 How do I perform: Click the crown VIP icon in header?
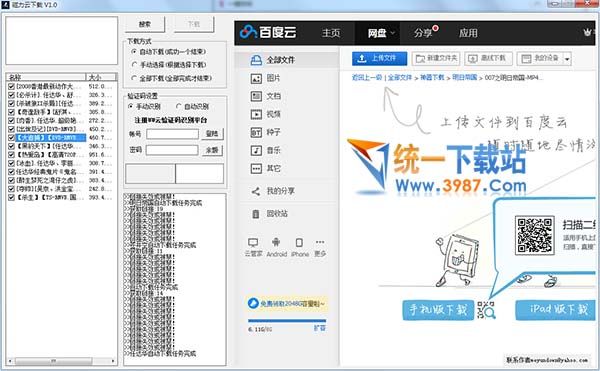point(587,33)
